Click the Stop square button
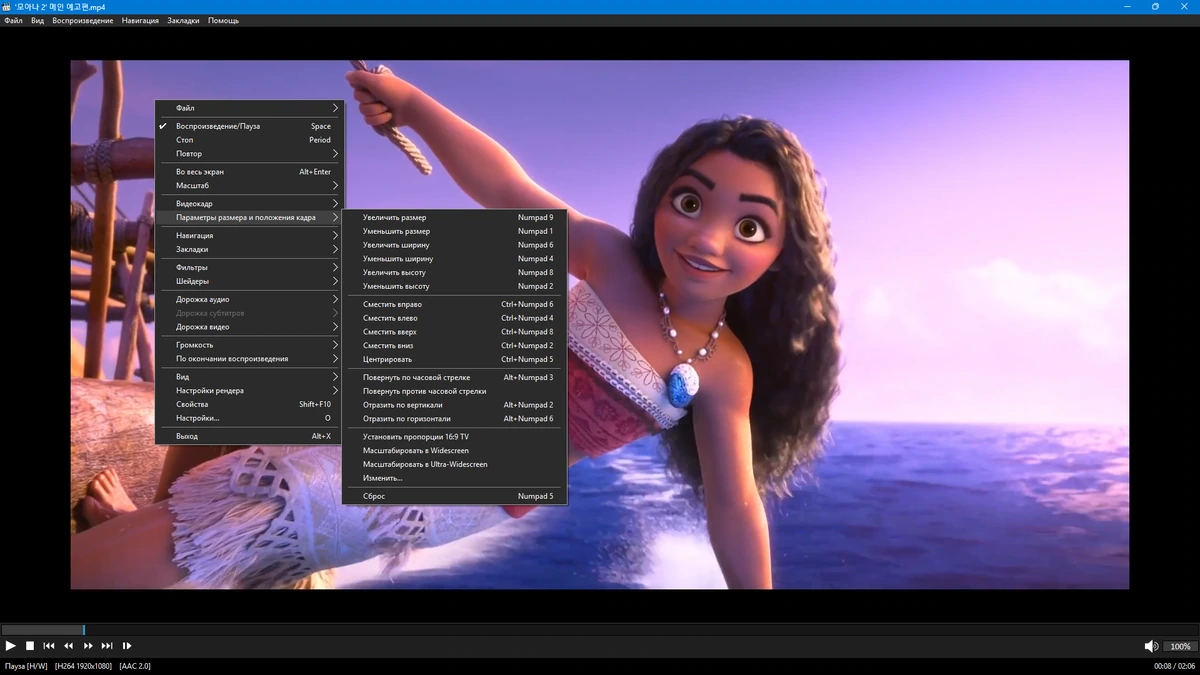The width and height of the screenshot is (1200, 675). (x=30, y=646)
